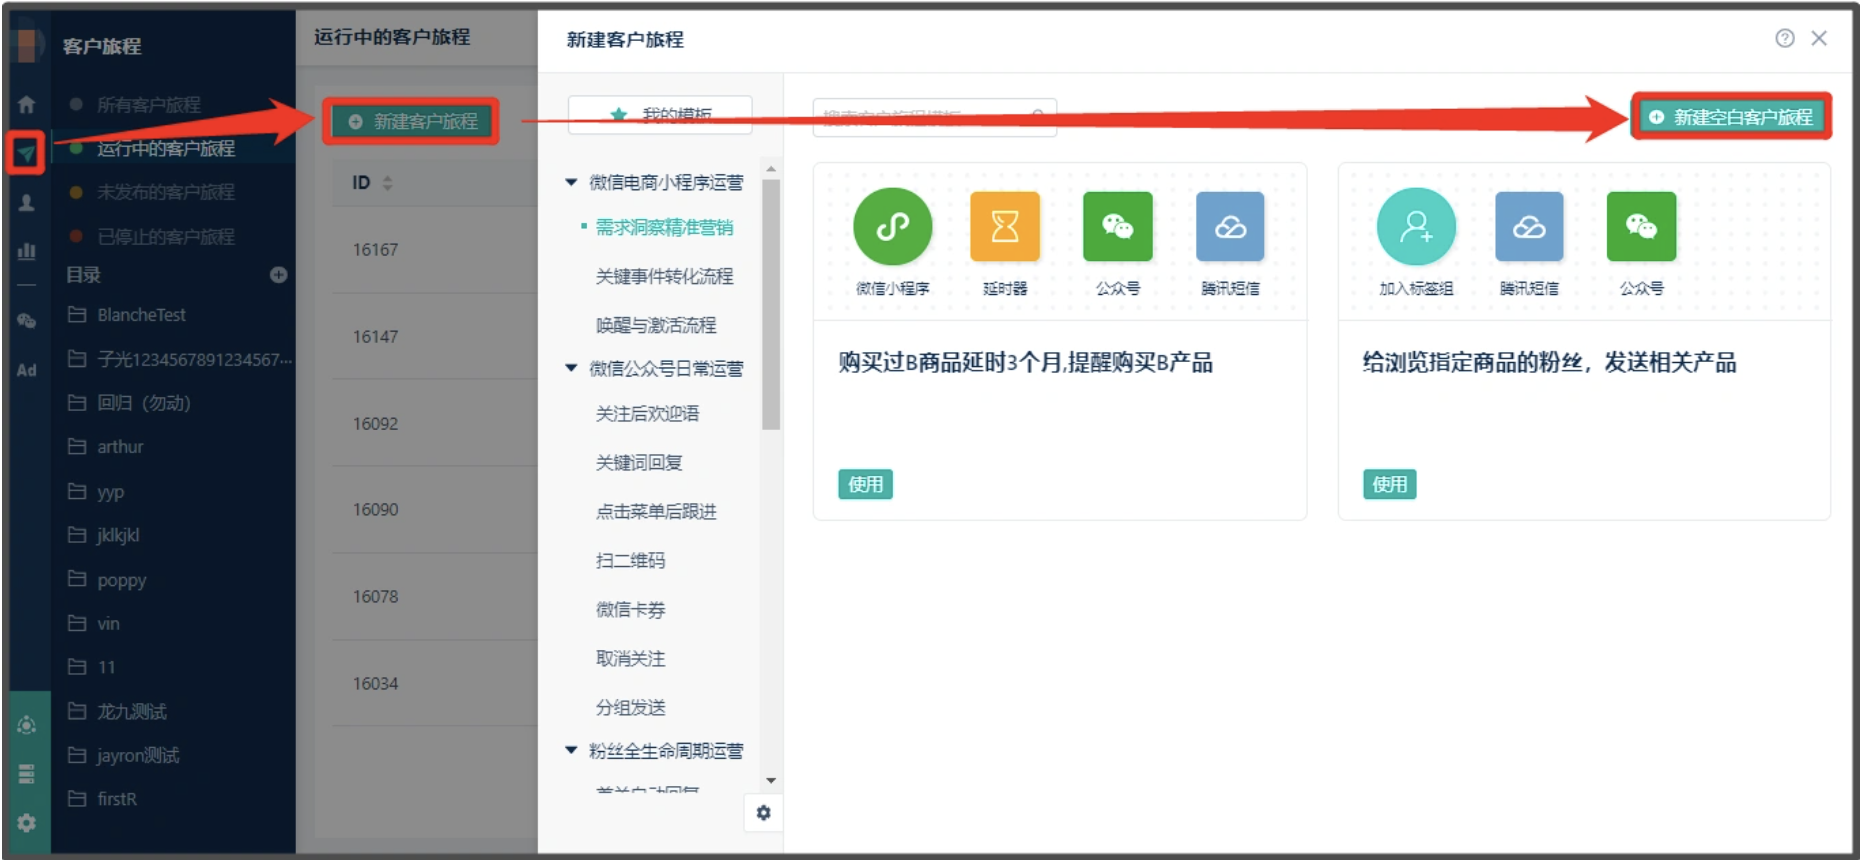This screenshot has height=860, width=1860.
Task: Close the 新建客户旅程 dialog
Action: [x=1819, y=38]
